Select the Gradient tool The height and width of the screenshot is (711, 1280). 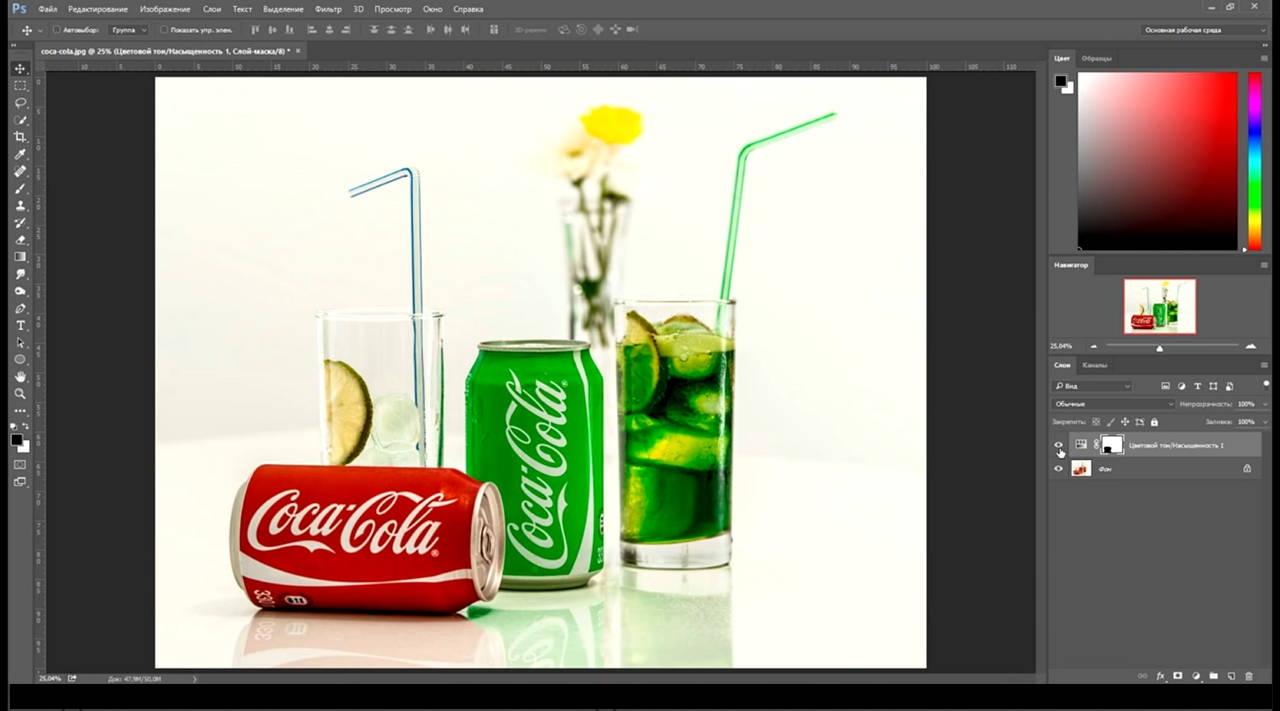click(x=20, y=256)
